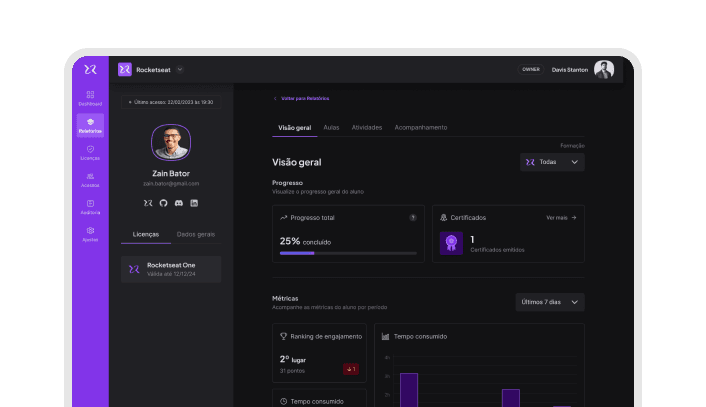
Task: Open the Dashboard sidebar item
Action: coord(90,98)
